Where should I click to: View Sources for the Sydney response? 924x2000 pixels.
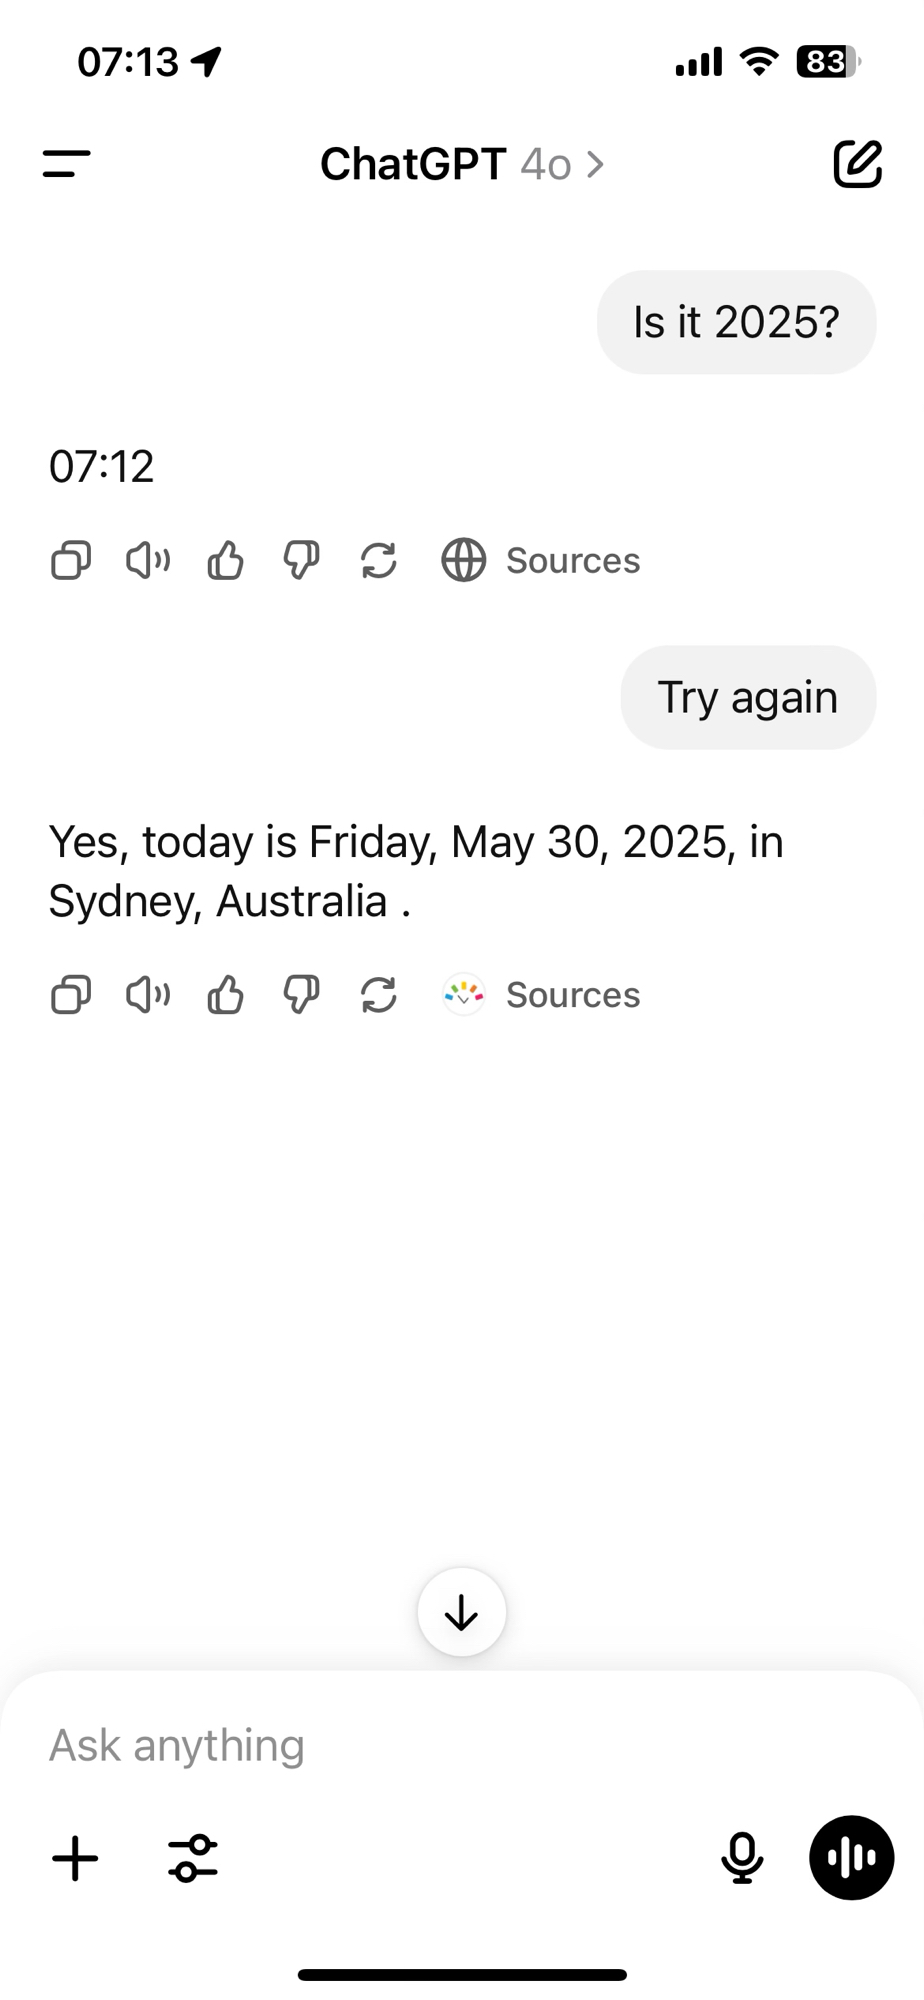[x=541, y=995]
